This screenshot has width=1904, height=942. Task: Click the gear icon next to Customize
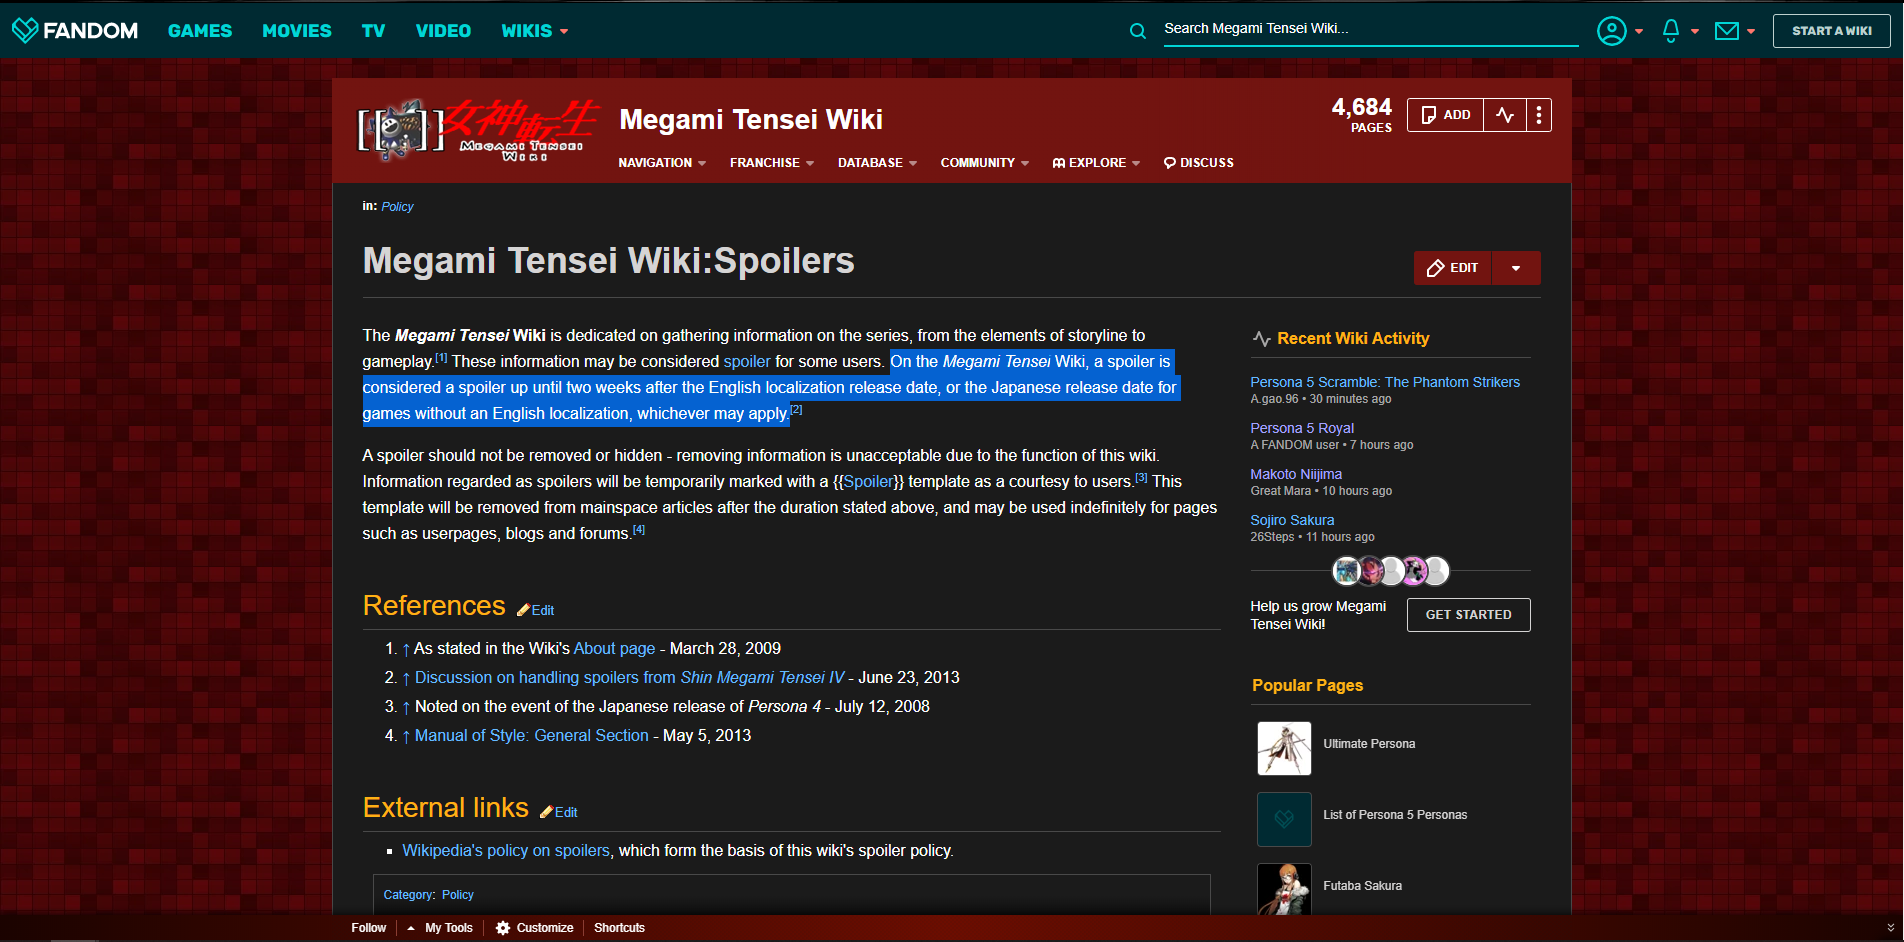(x=503, y=928)
